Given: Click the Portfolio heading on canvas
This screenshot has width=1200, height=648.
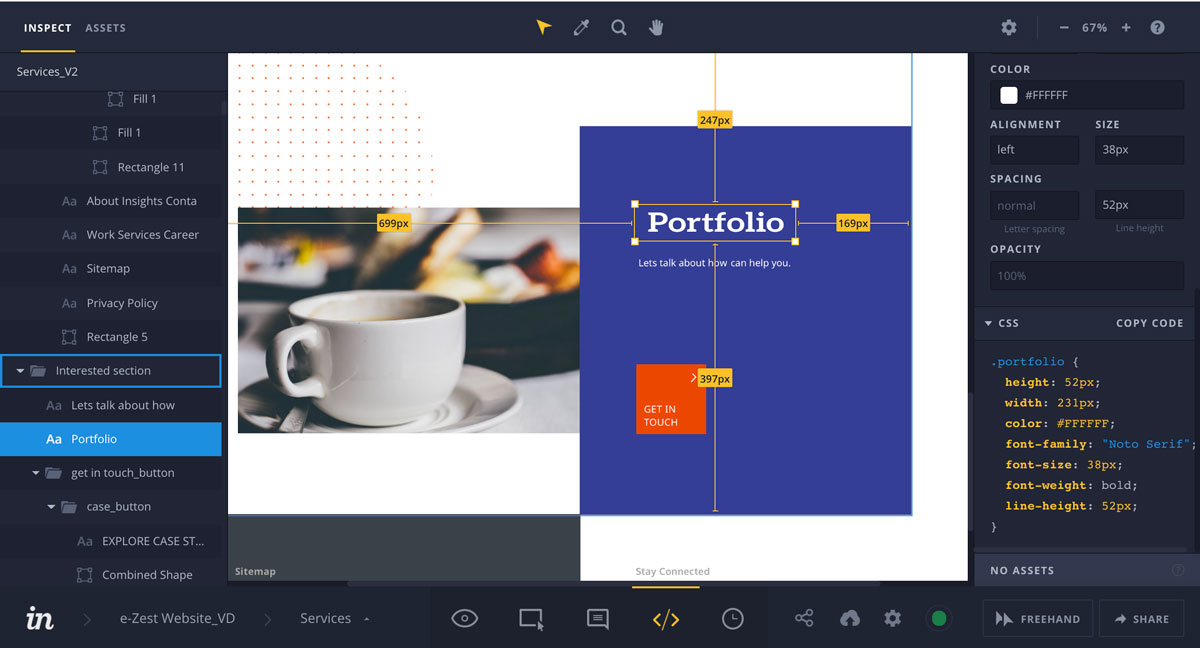Looking at the screenshot, I should pos(715,222).
